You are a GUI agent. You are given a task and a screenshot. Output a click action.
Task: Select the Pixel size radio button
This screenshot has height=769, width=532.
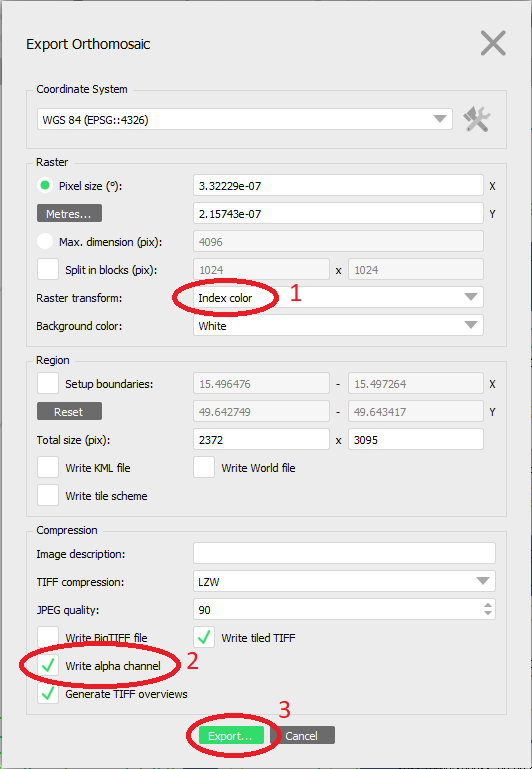[45, 185]
